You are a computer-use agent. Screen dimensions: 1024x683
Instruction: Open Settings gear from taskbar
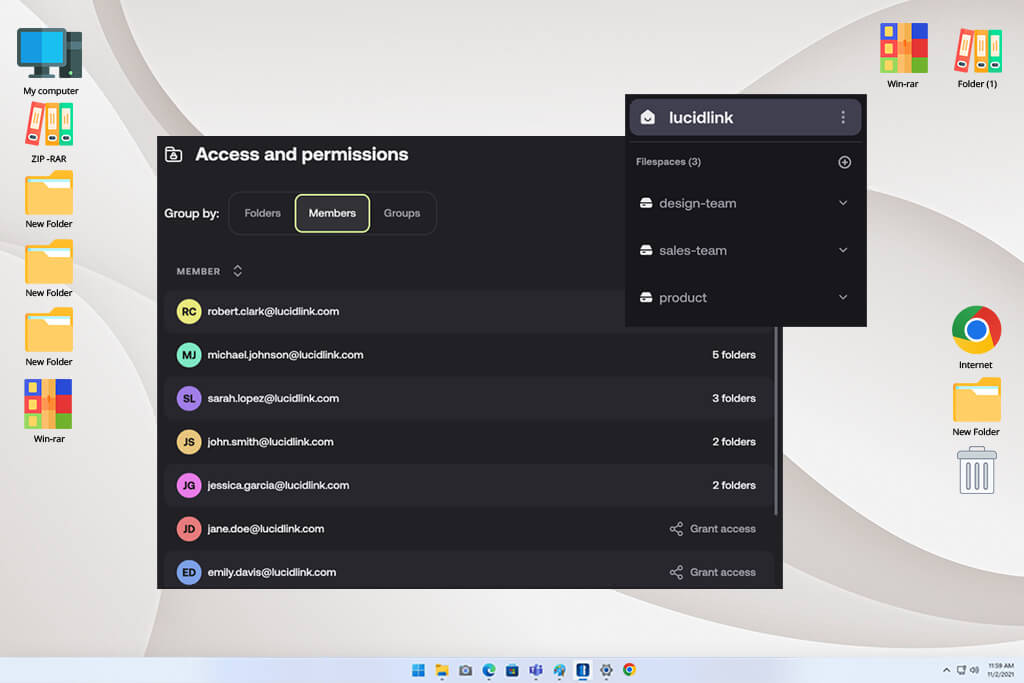pos(606,670)
